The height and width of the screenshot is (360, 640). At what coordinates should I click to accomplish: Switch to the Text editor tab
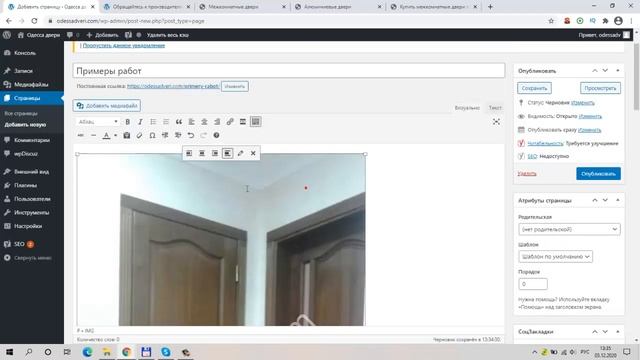[495, 108]
